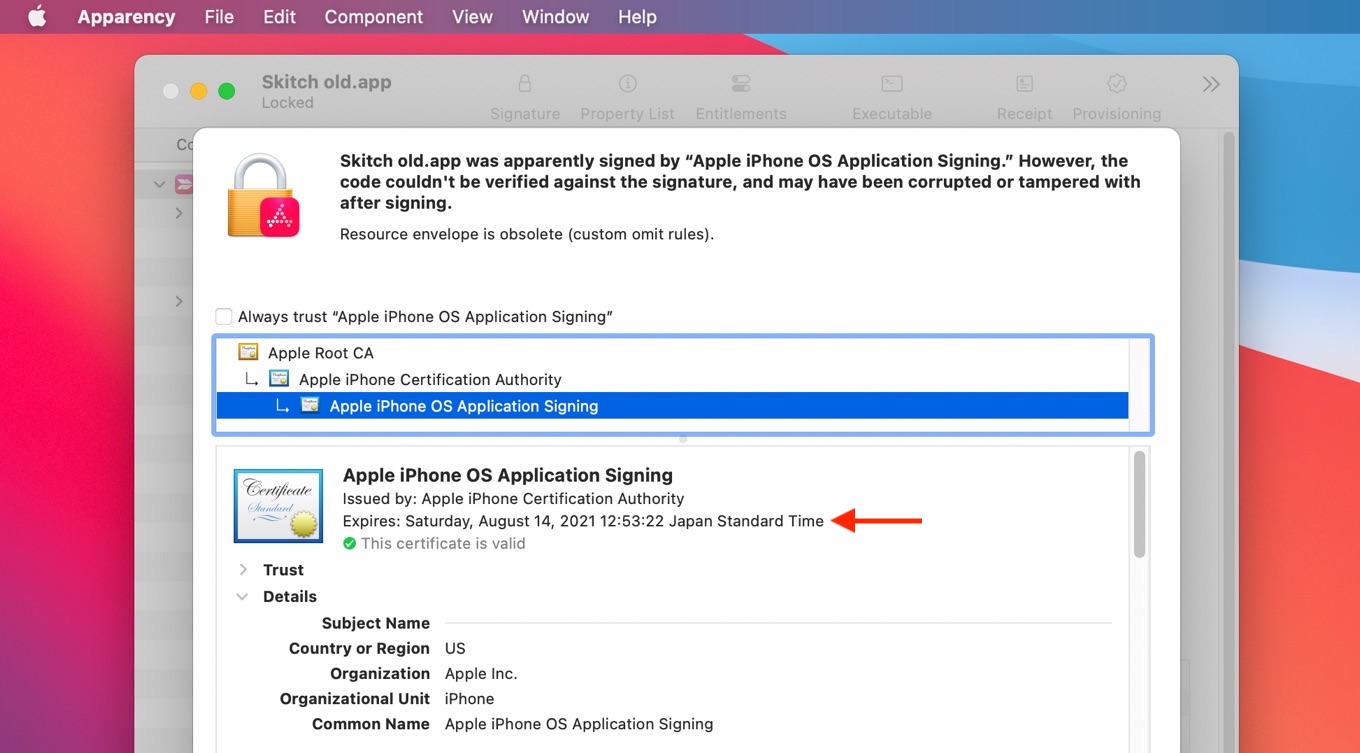Expand the Trust section
The image size is (1360, 753).
click(x=243, y=570)
